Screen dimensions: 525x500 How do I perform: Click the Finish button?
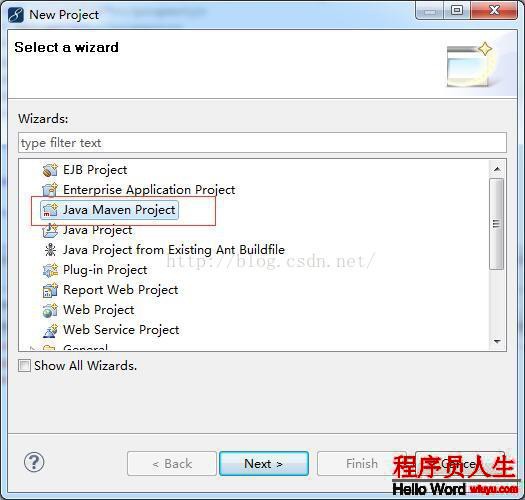[362, 463]
